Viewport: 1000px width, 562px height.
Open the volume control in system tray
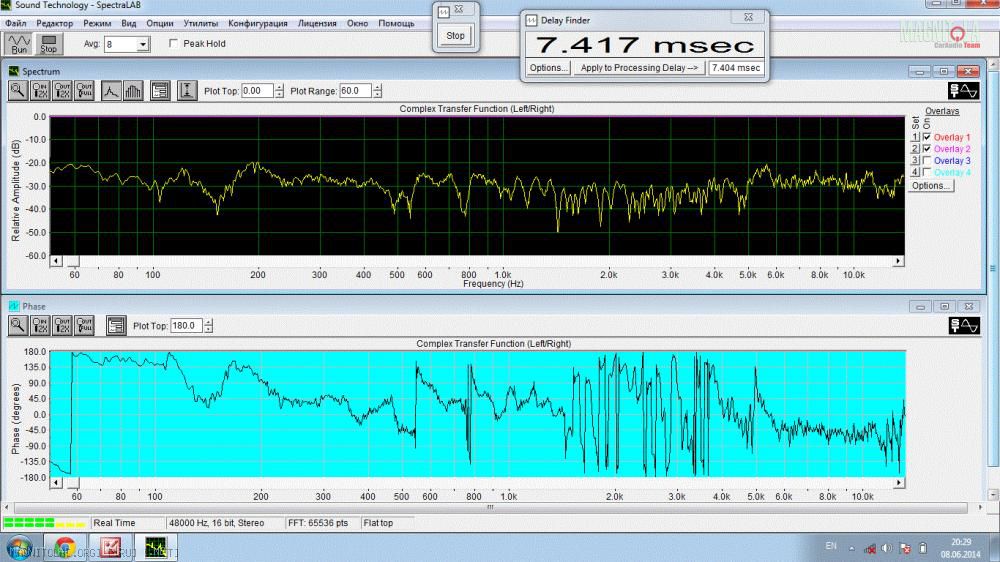tap(886, 548)
